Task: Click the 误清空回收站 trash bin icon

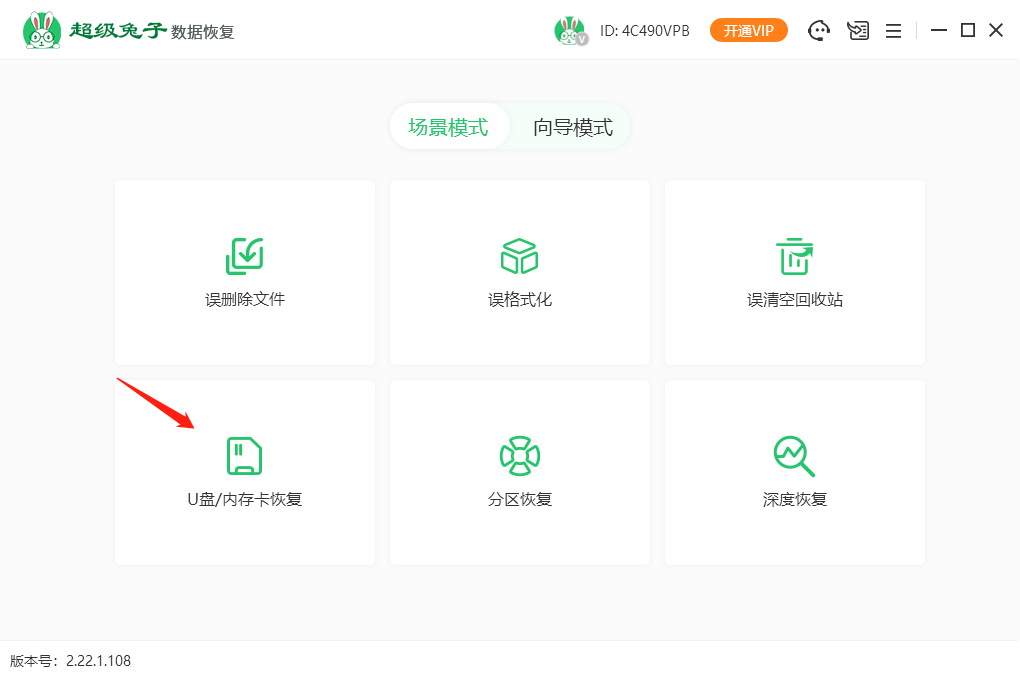Action: 794,256
